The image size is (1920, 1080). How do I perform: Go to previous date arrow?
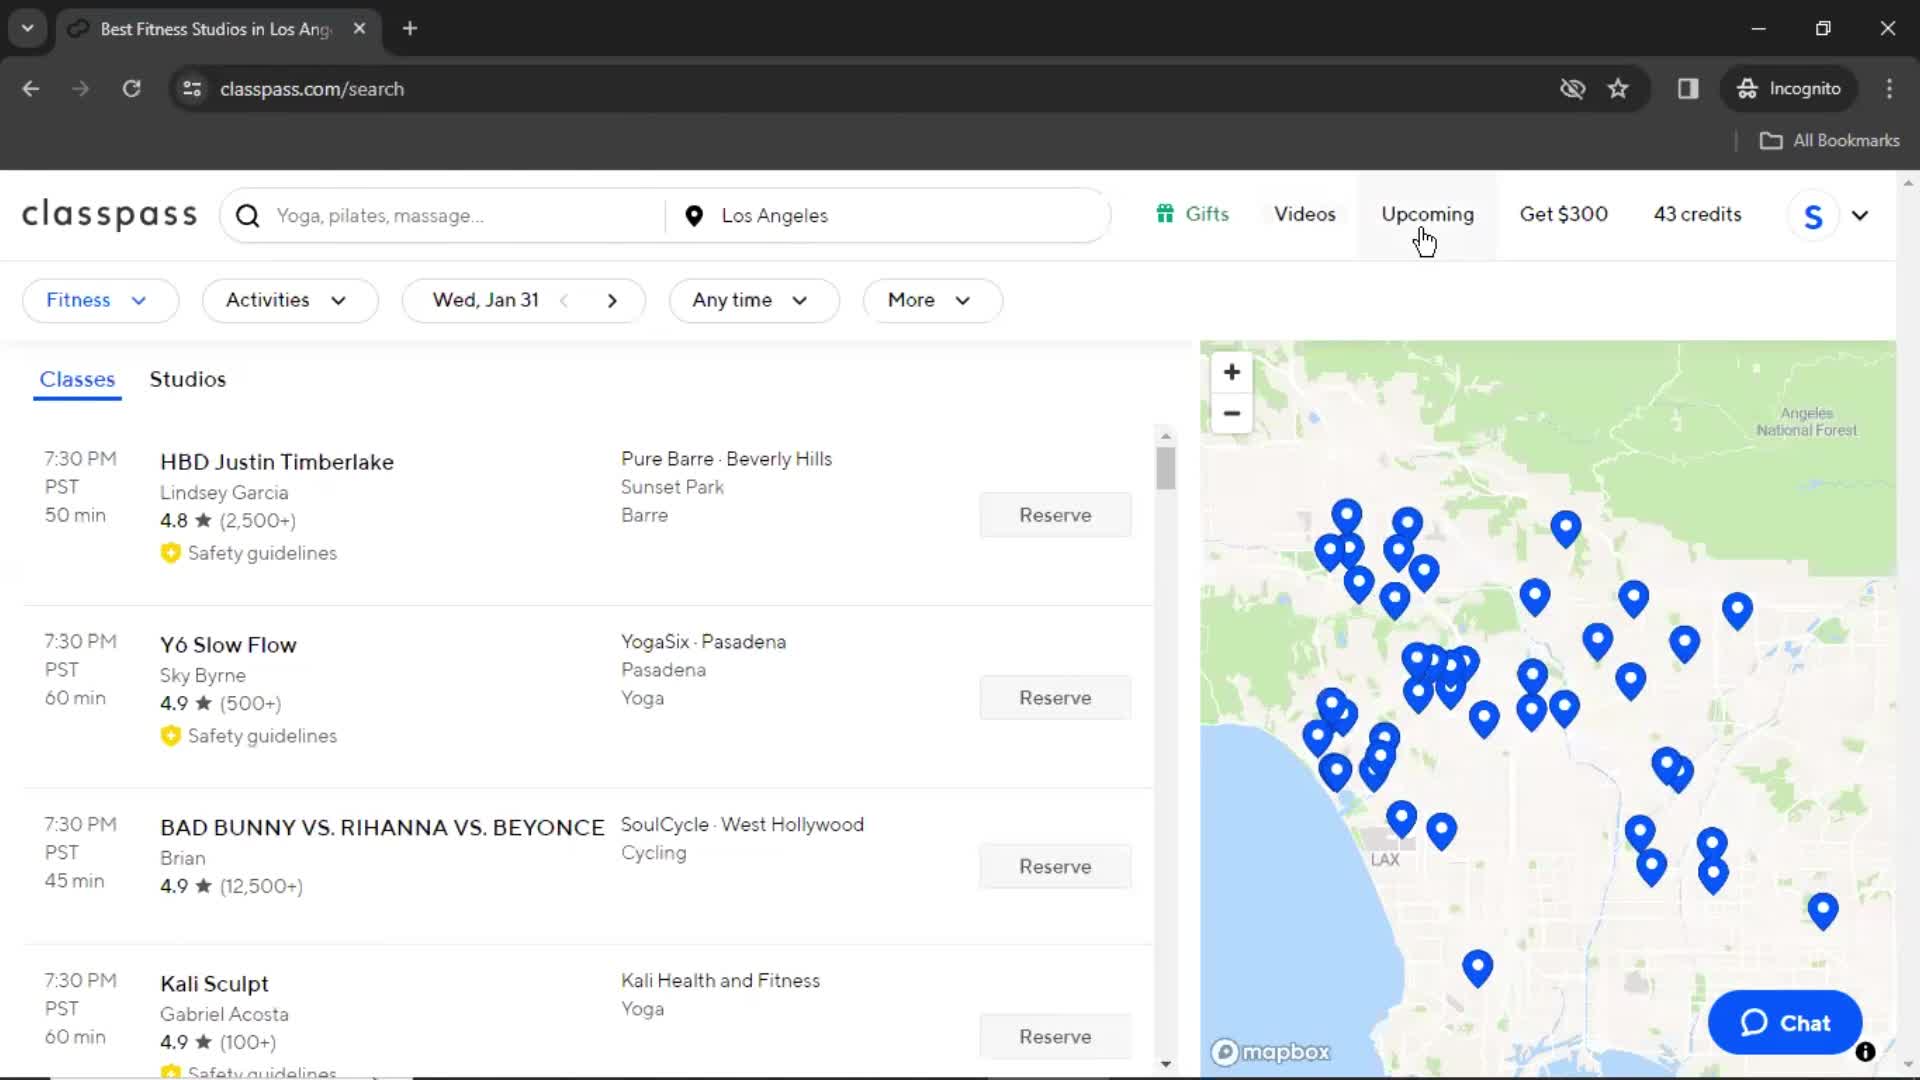(x=564, y=301)
